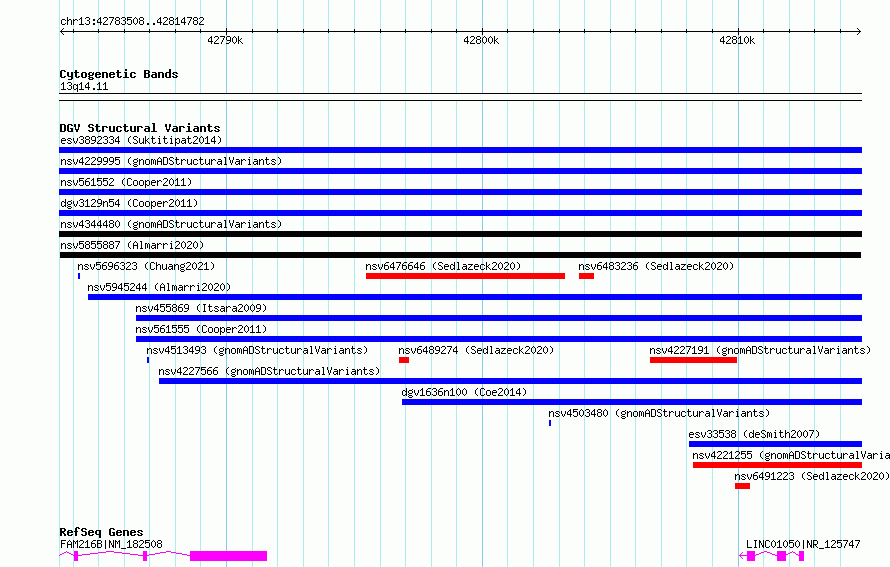The width and height of the screenshot is (890, 567).
Task: Click the esv3892334 (Suktitipat2014) variant label
Action: [x=141, y=140]
